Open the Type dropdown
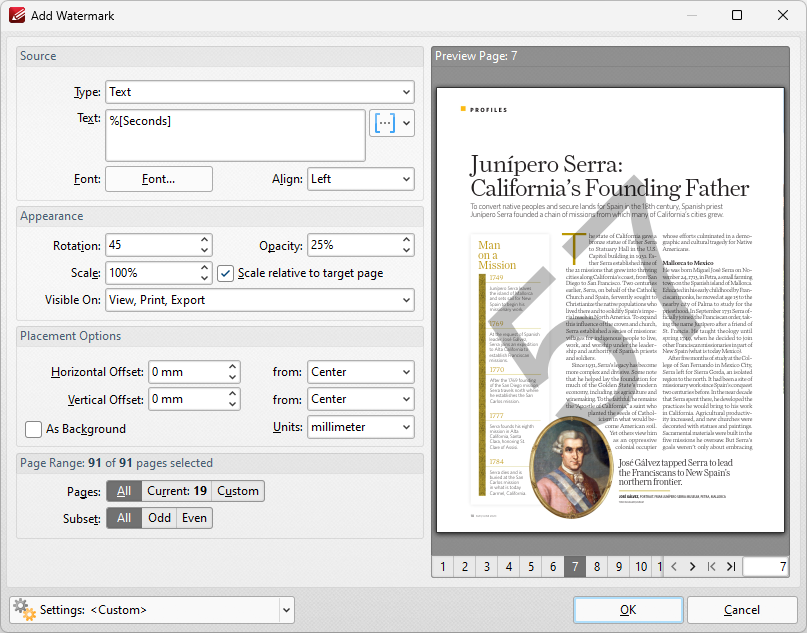Viewport: 807px width, 633px height. 260,92
